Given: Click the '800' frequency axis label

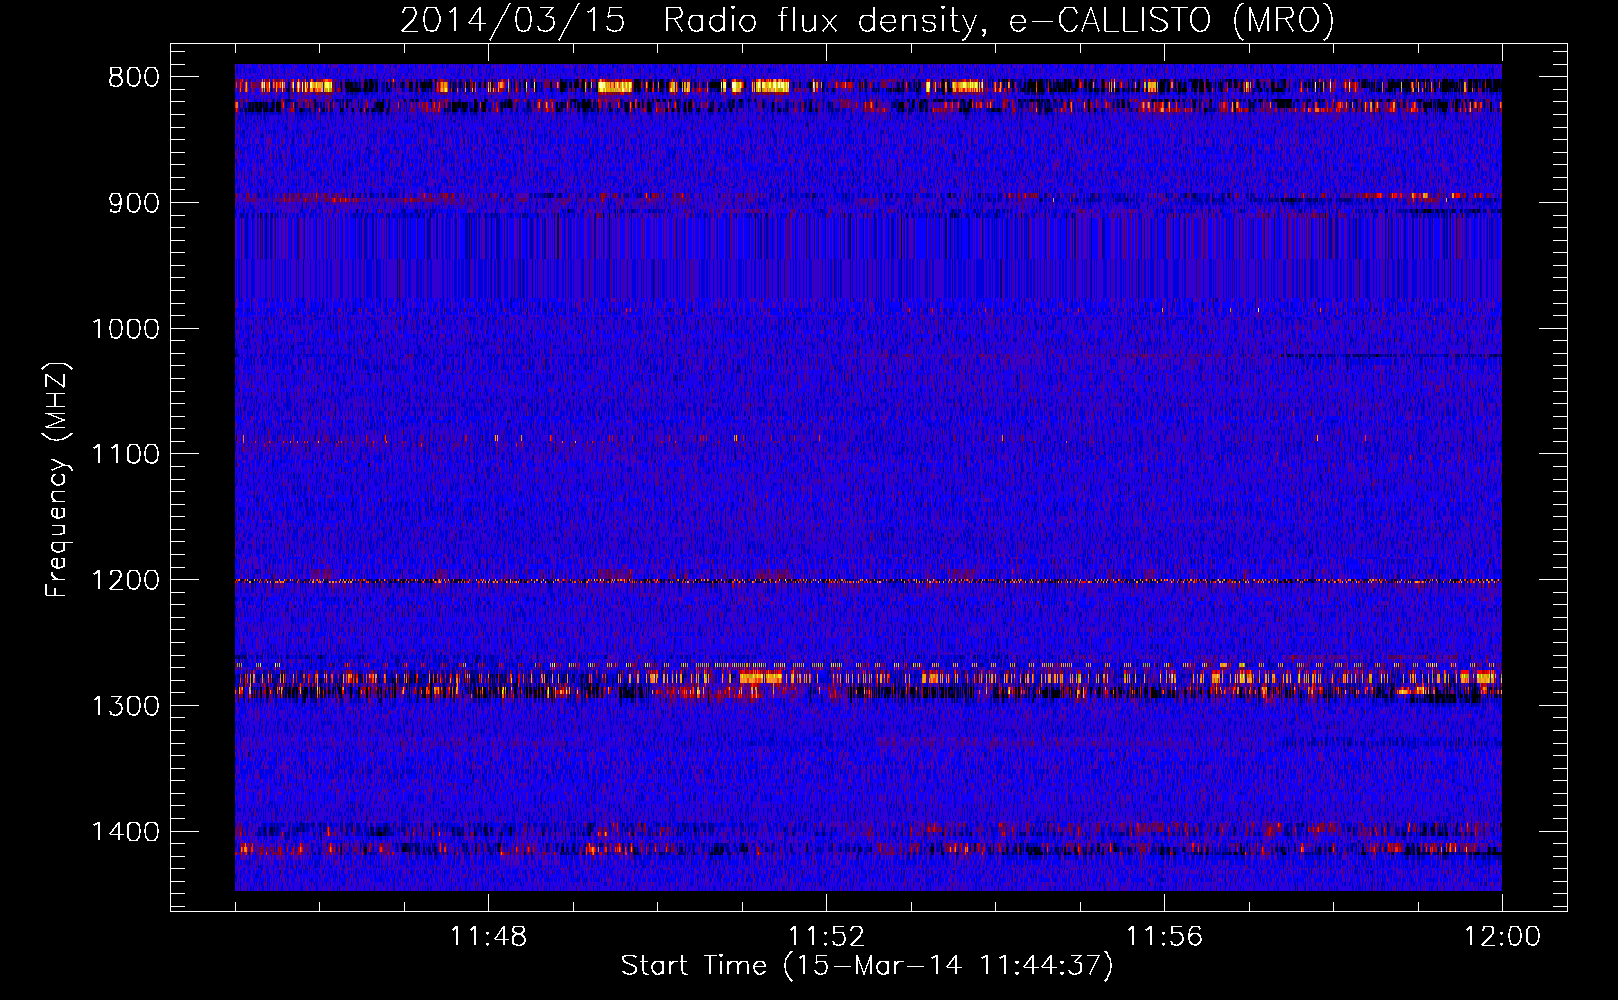Looking at the screenshot, I should point(133,78).
